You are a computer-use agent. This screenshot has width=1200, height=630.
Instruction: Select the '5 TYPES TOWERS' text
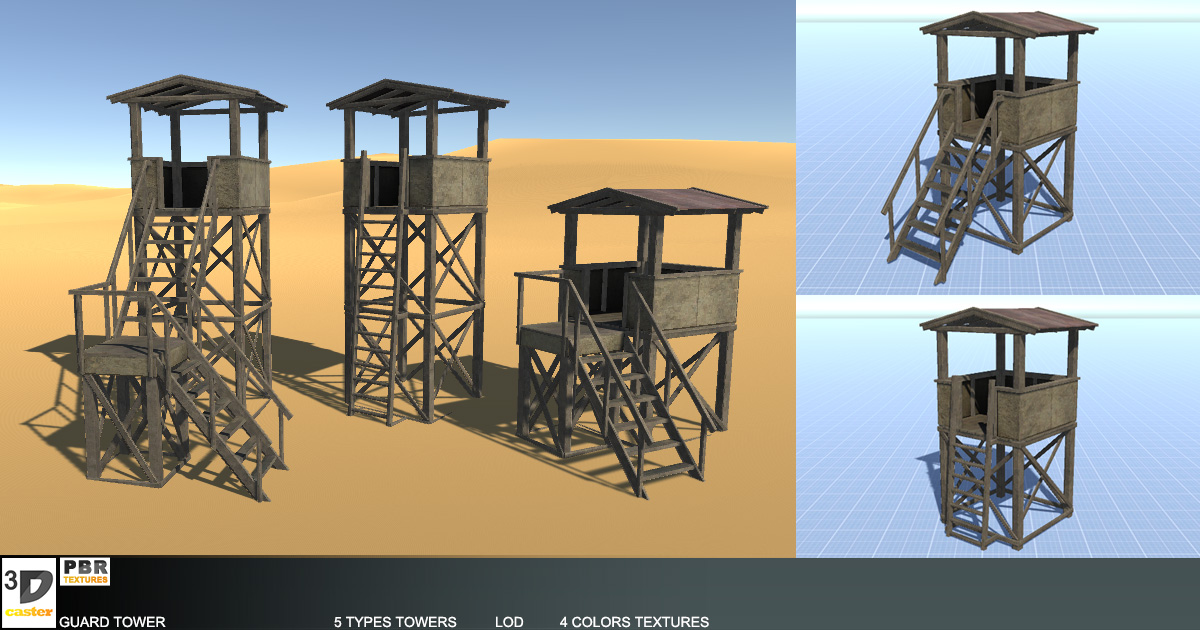click(x=395, y=622)
